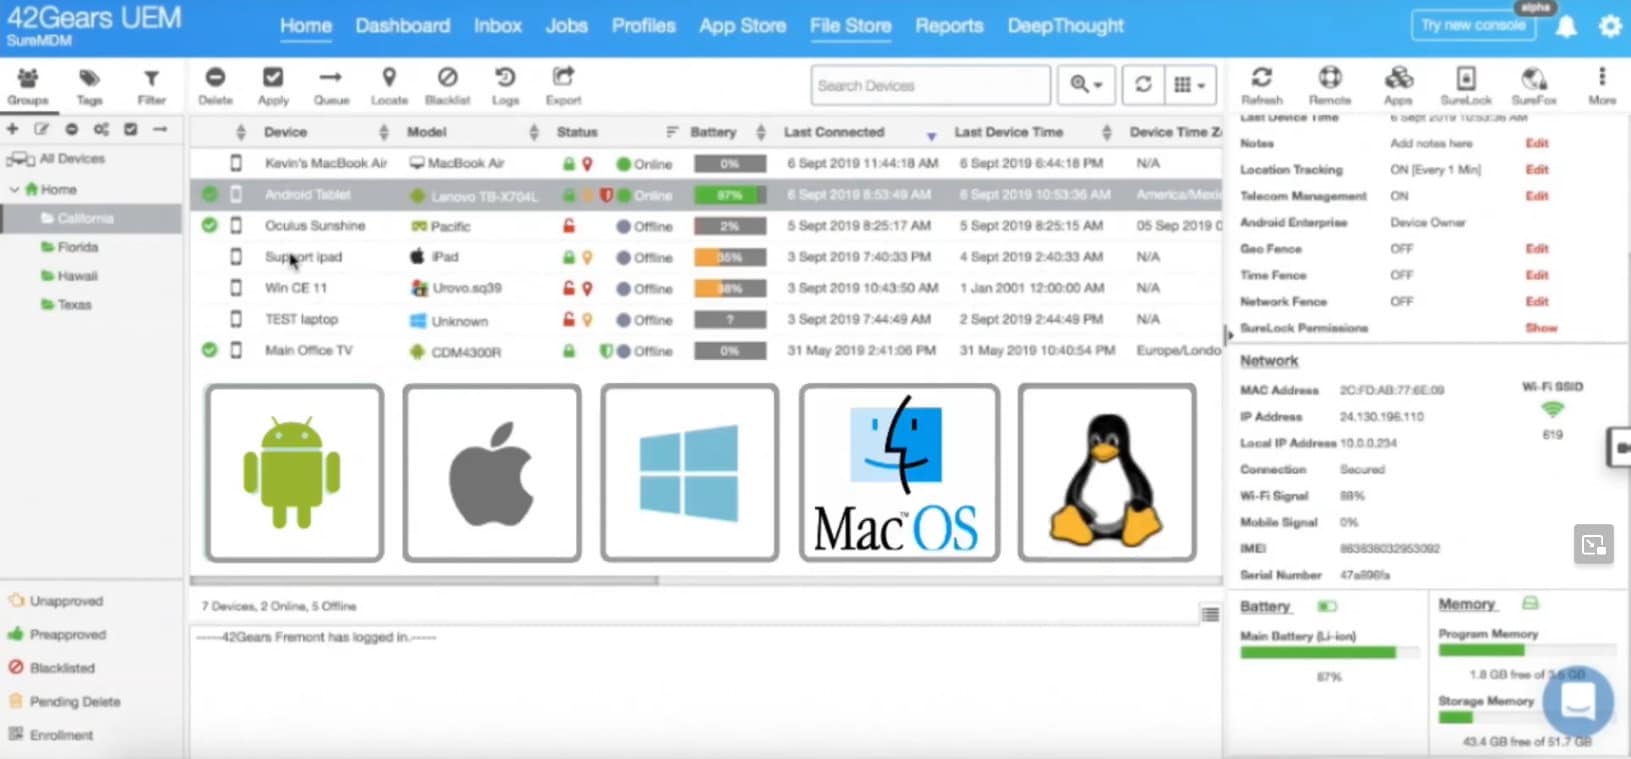Open the Groups view

(x=28, y=87)
